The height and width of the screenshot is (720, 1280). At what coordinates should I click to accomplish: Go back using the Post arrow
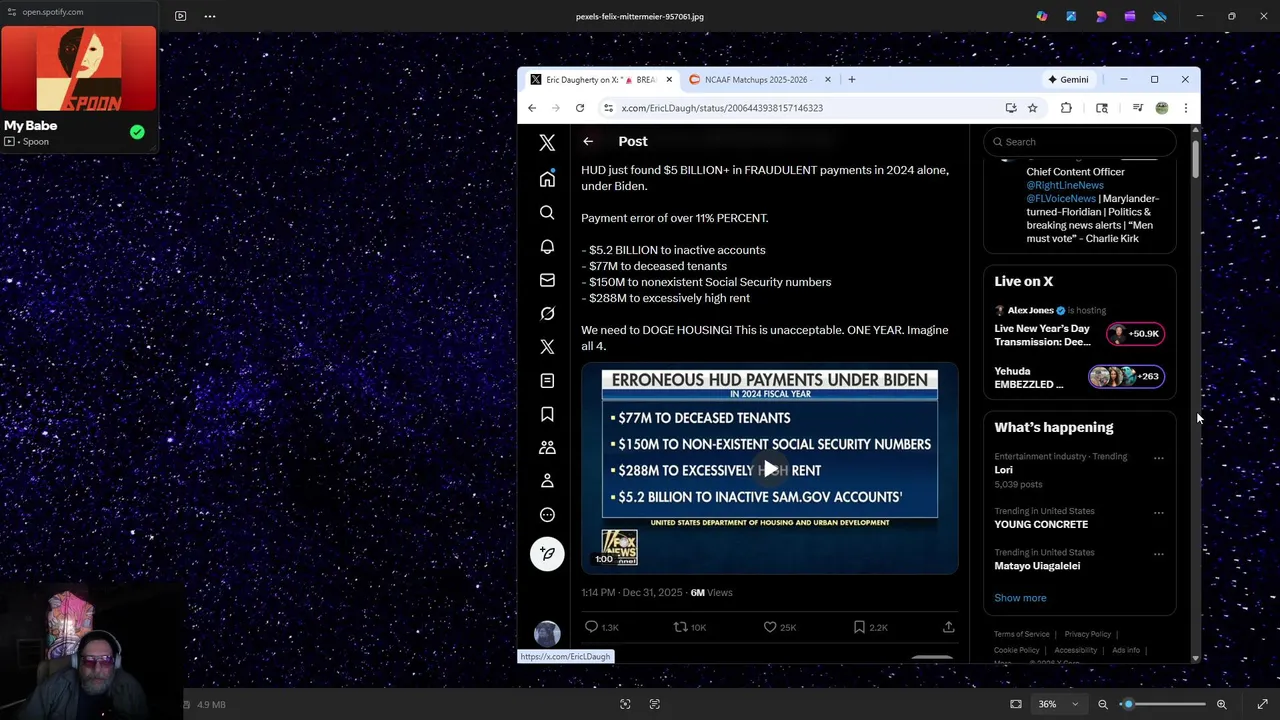pos(588,141)
